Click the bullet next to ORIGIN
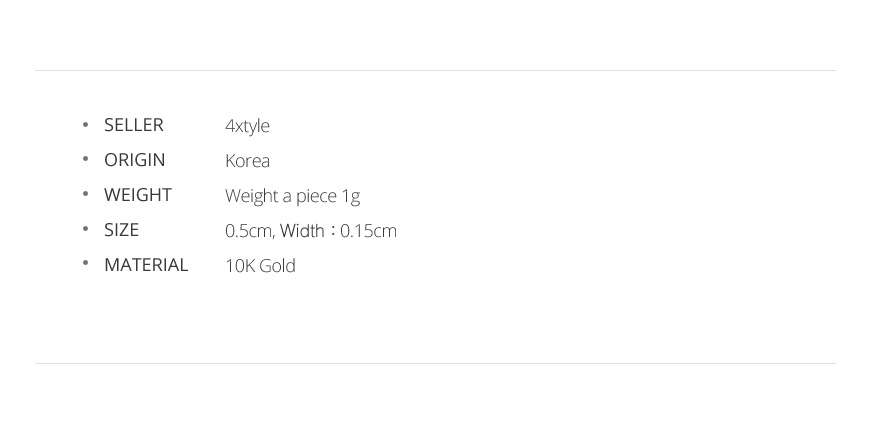 (85, 159)
